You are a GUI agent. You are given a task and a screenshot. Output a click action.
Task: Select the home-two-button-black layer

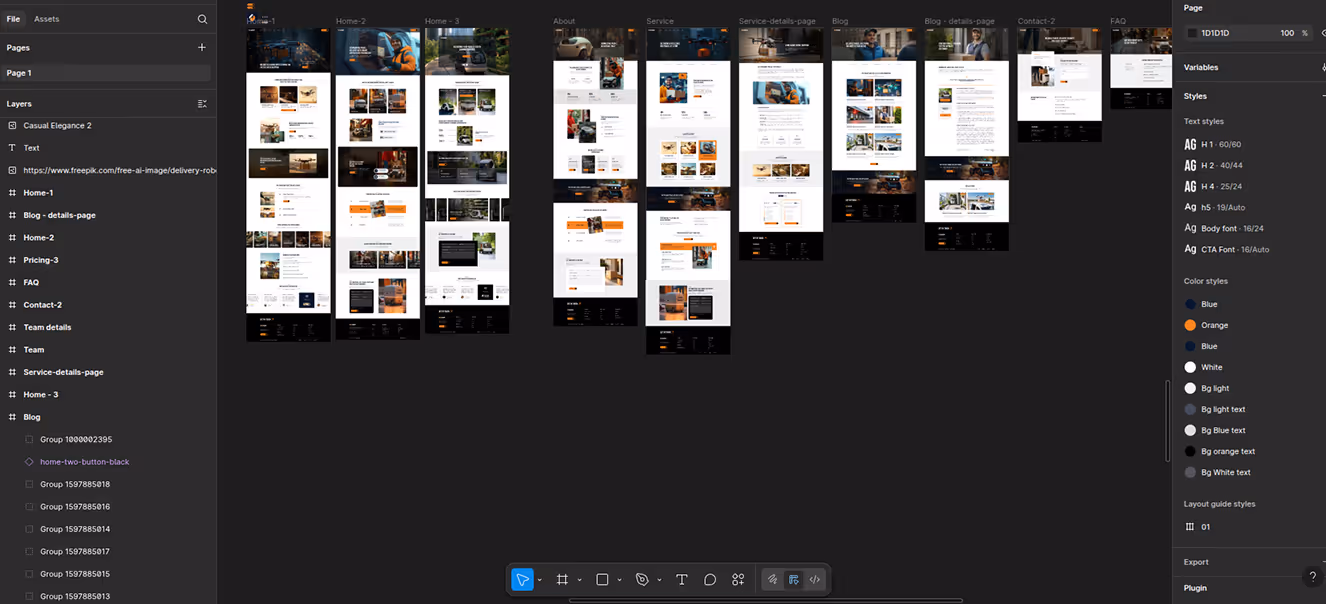(x=84, y=461)
